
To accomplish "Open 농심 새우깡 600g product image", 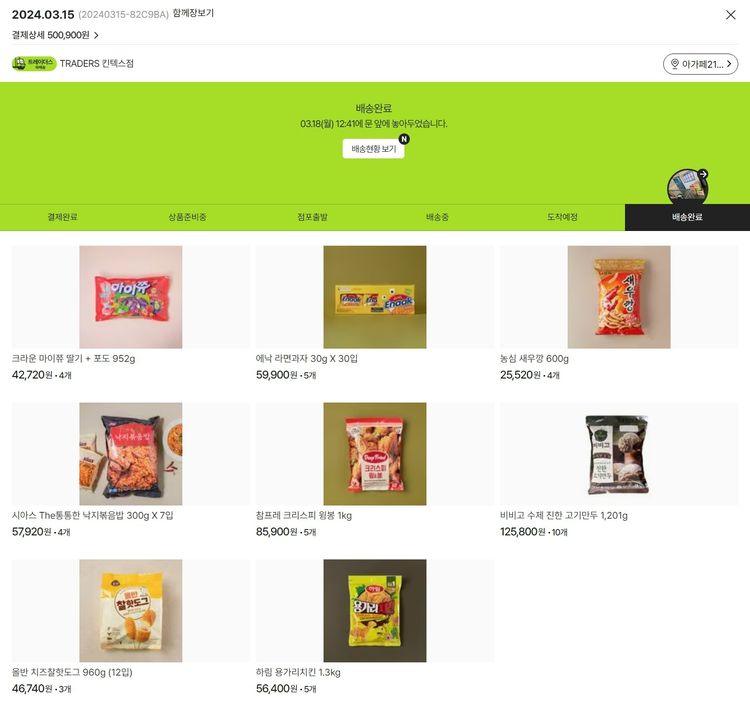I will [619, 297].
